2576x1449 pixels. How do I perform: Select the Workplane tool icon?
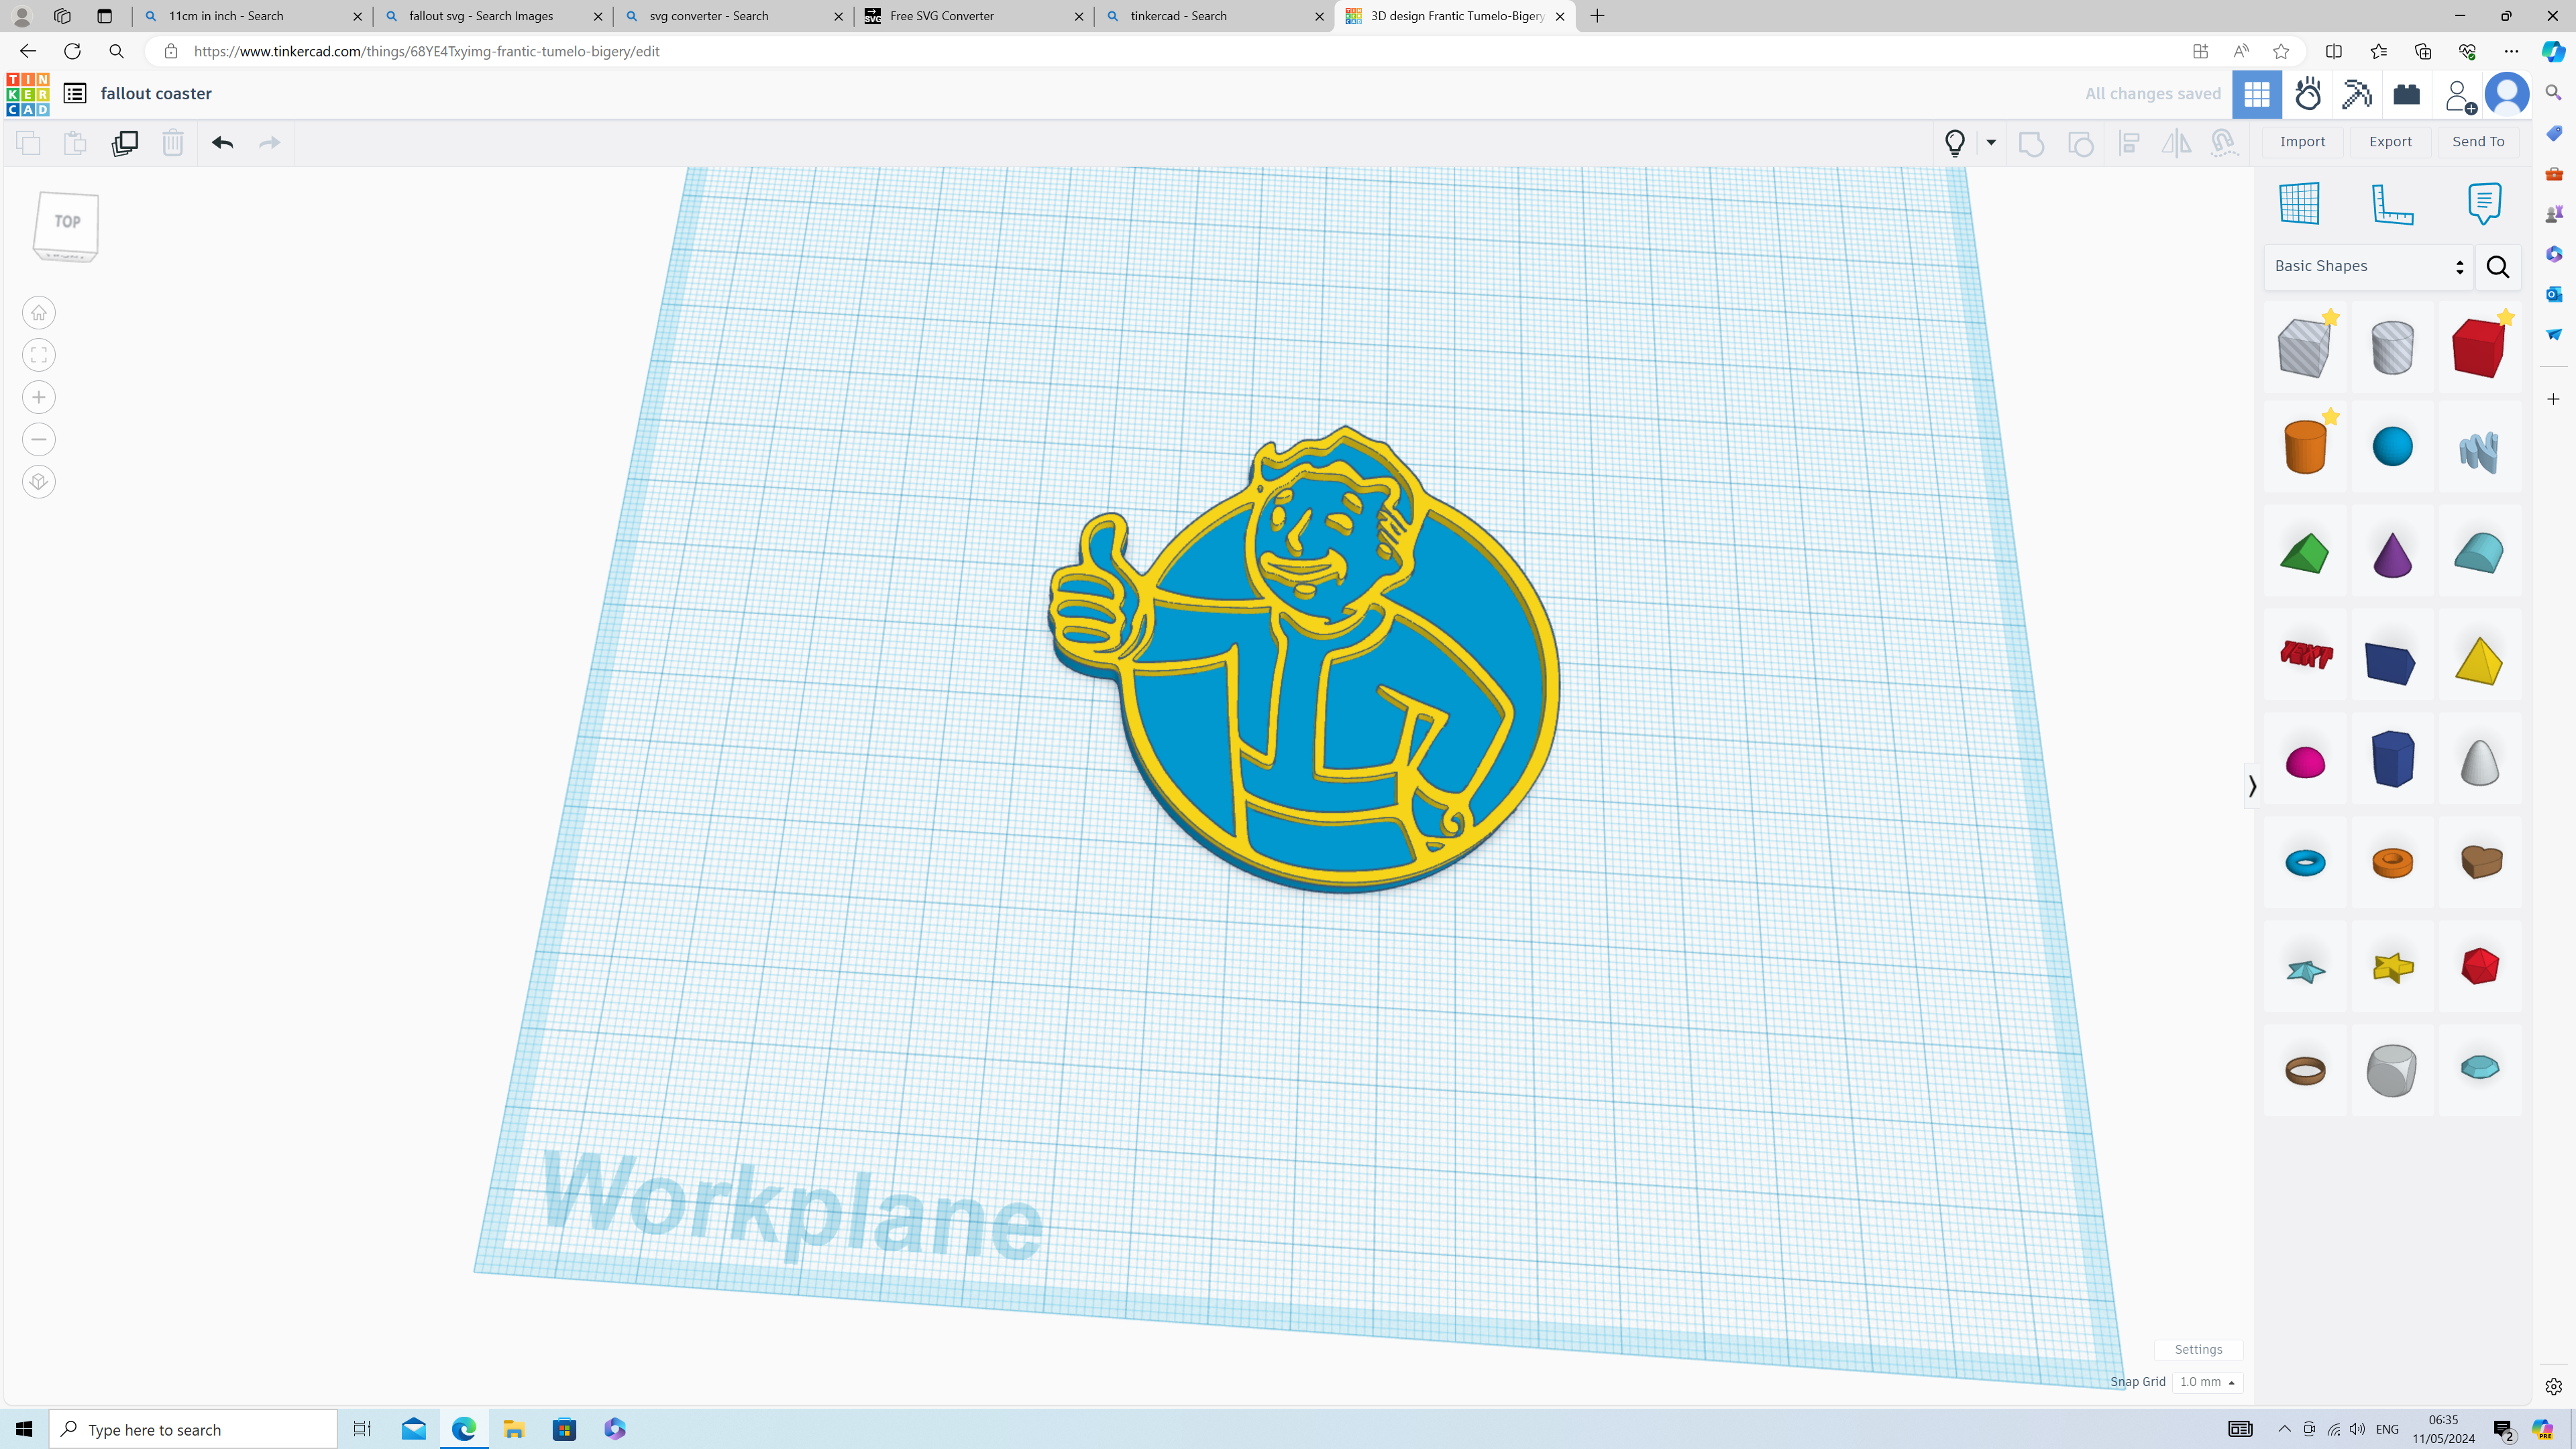pyautogui.click(x=2299, y=204)
